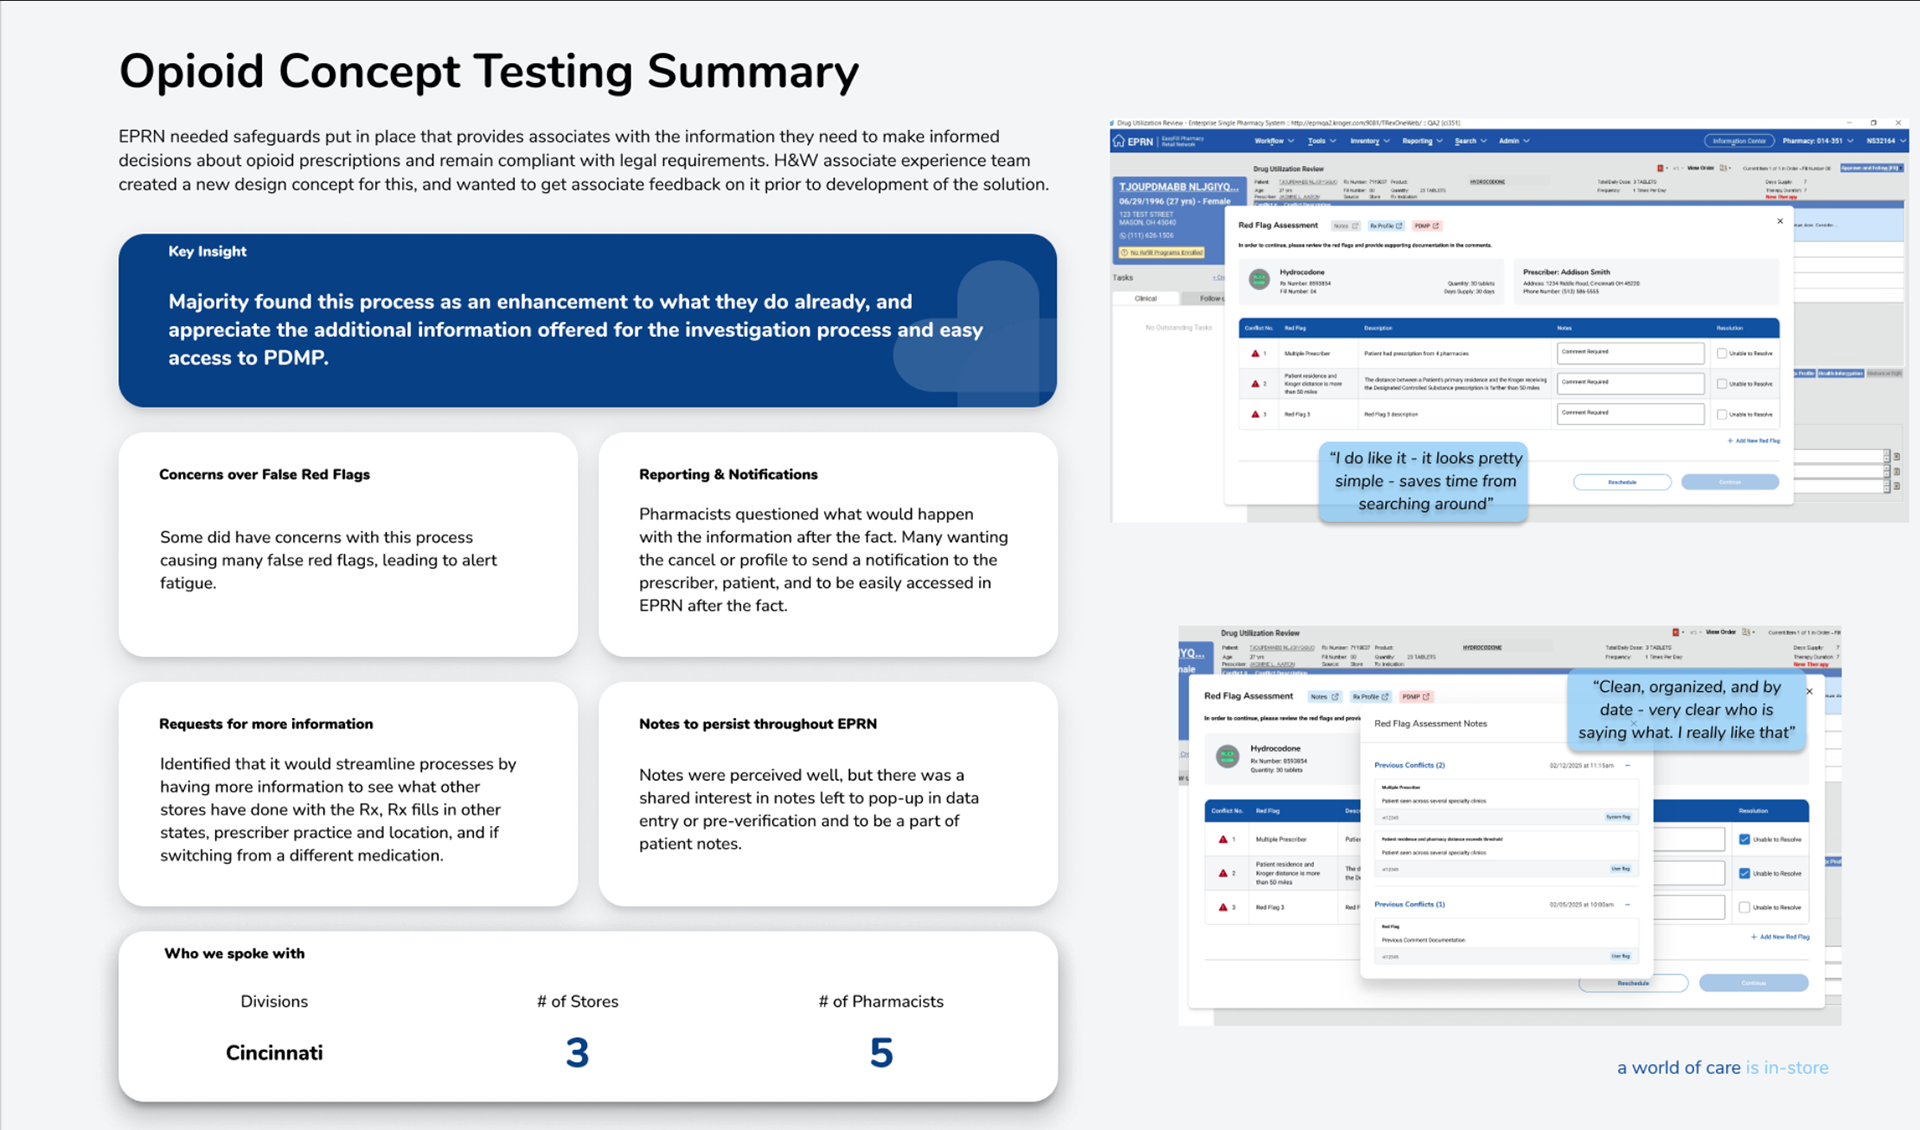Click the PDMP external link chip in top dialog

(1427, 226)
